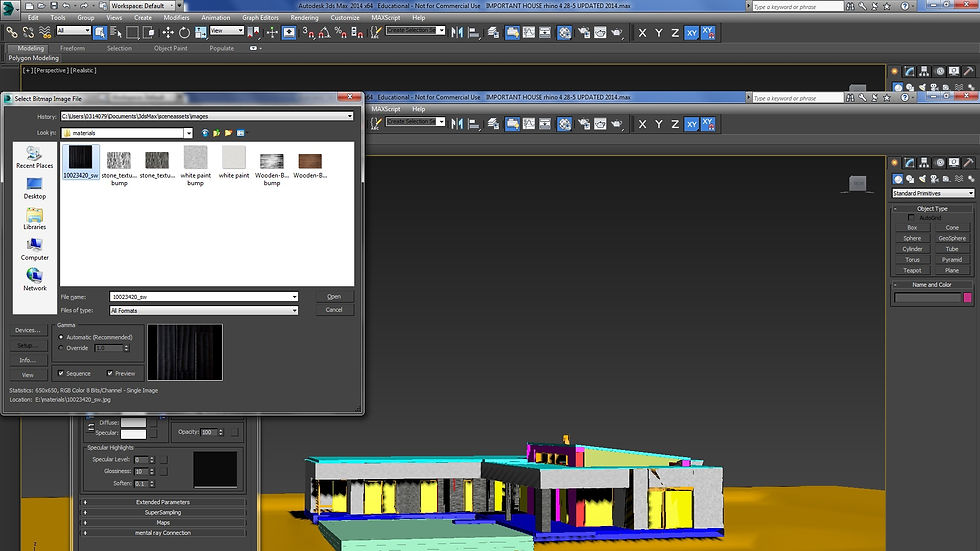This screenshot has height=551, width=980.
Task: Click the pink object color swatch
Action: coord(967,297)
